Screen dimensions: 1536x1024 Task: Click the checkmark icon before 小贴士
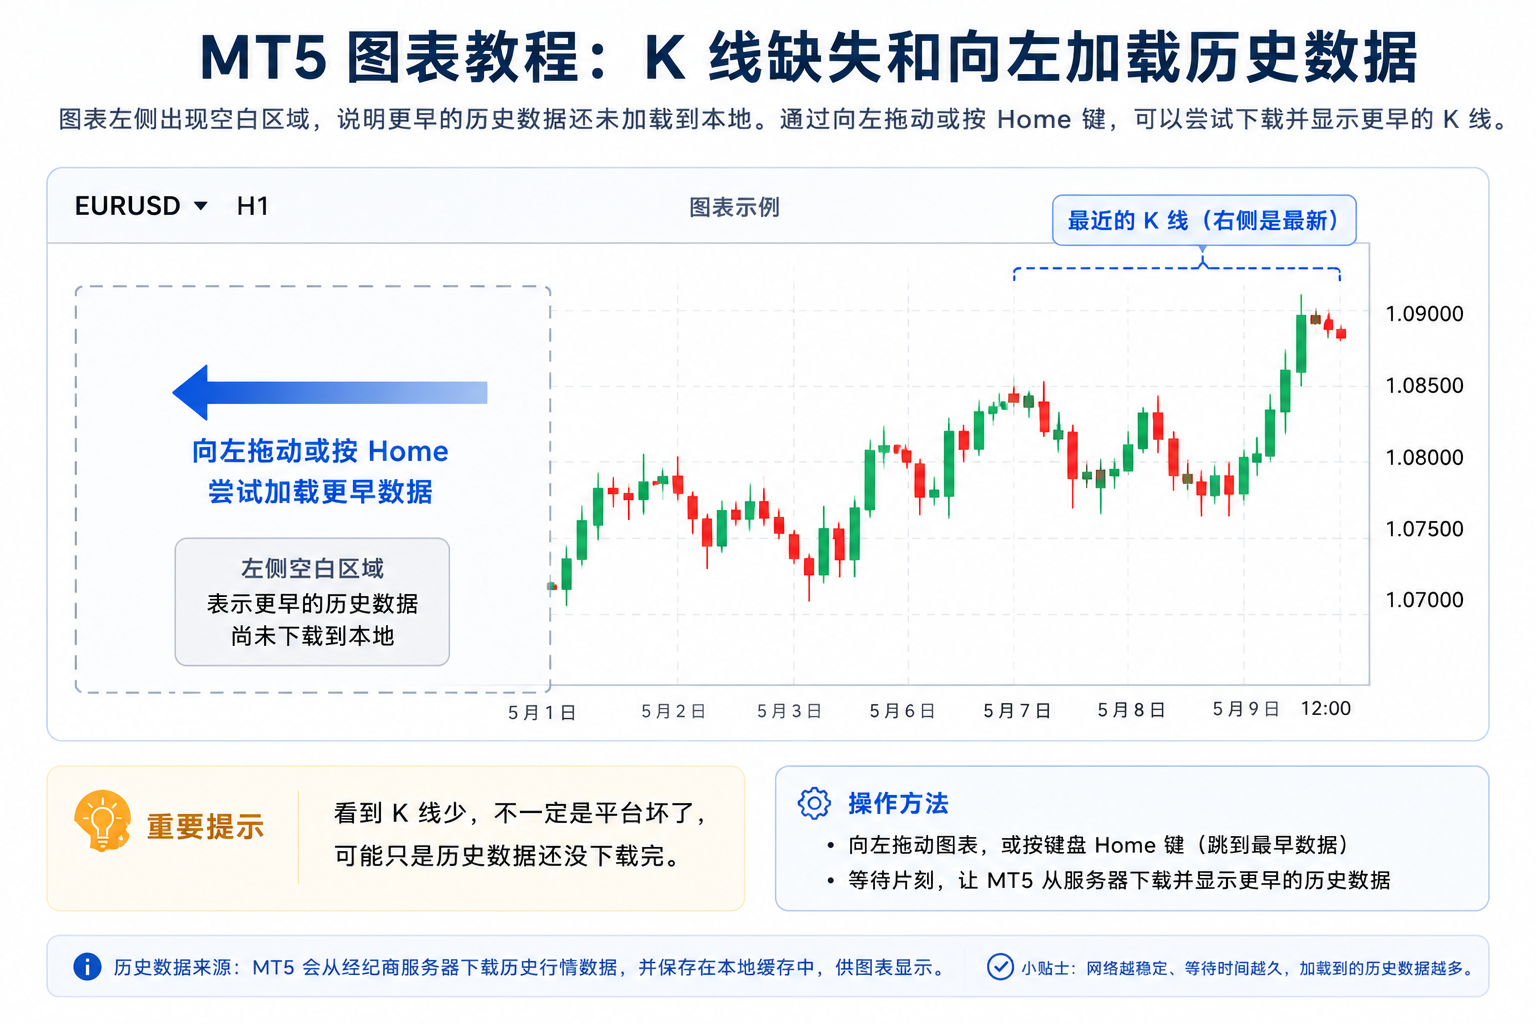click(x=1000, y=967)
